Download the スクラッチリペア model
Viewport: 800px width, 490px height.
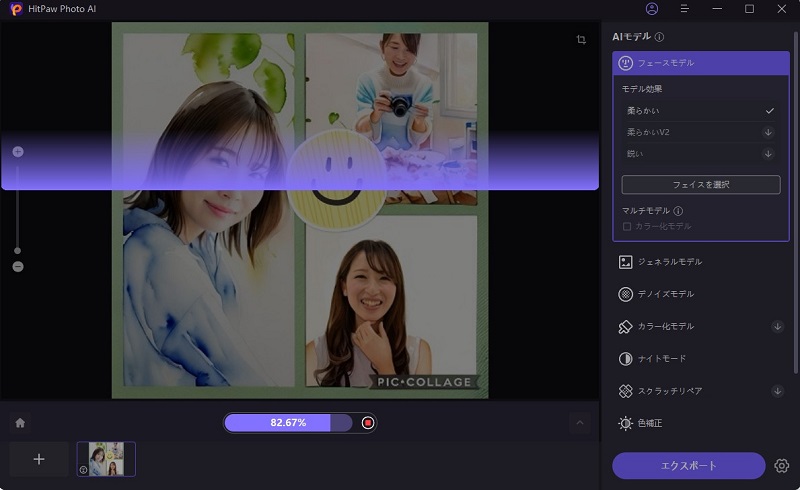(x=778, y=391)
